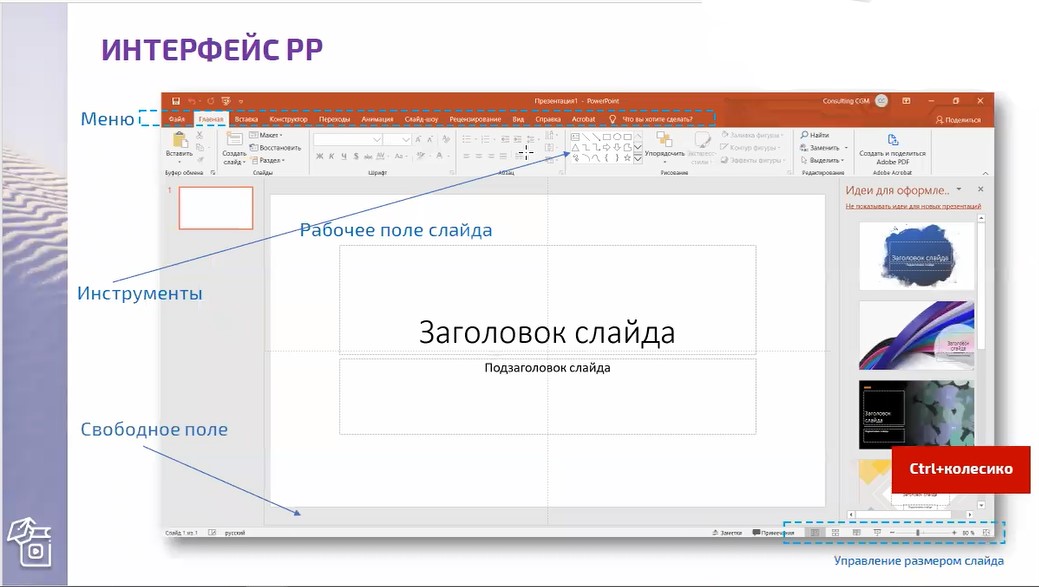Expand the Section (Раздел) dropdown
This screenshot has width=1039, height=587.
tap(266, 160)
